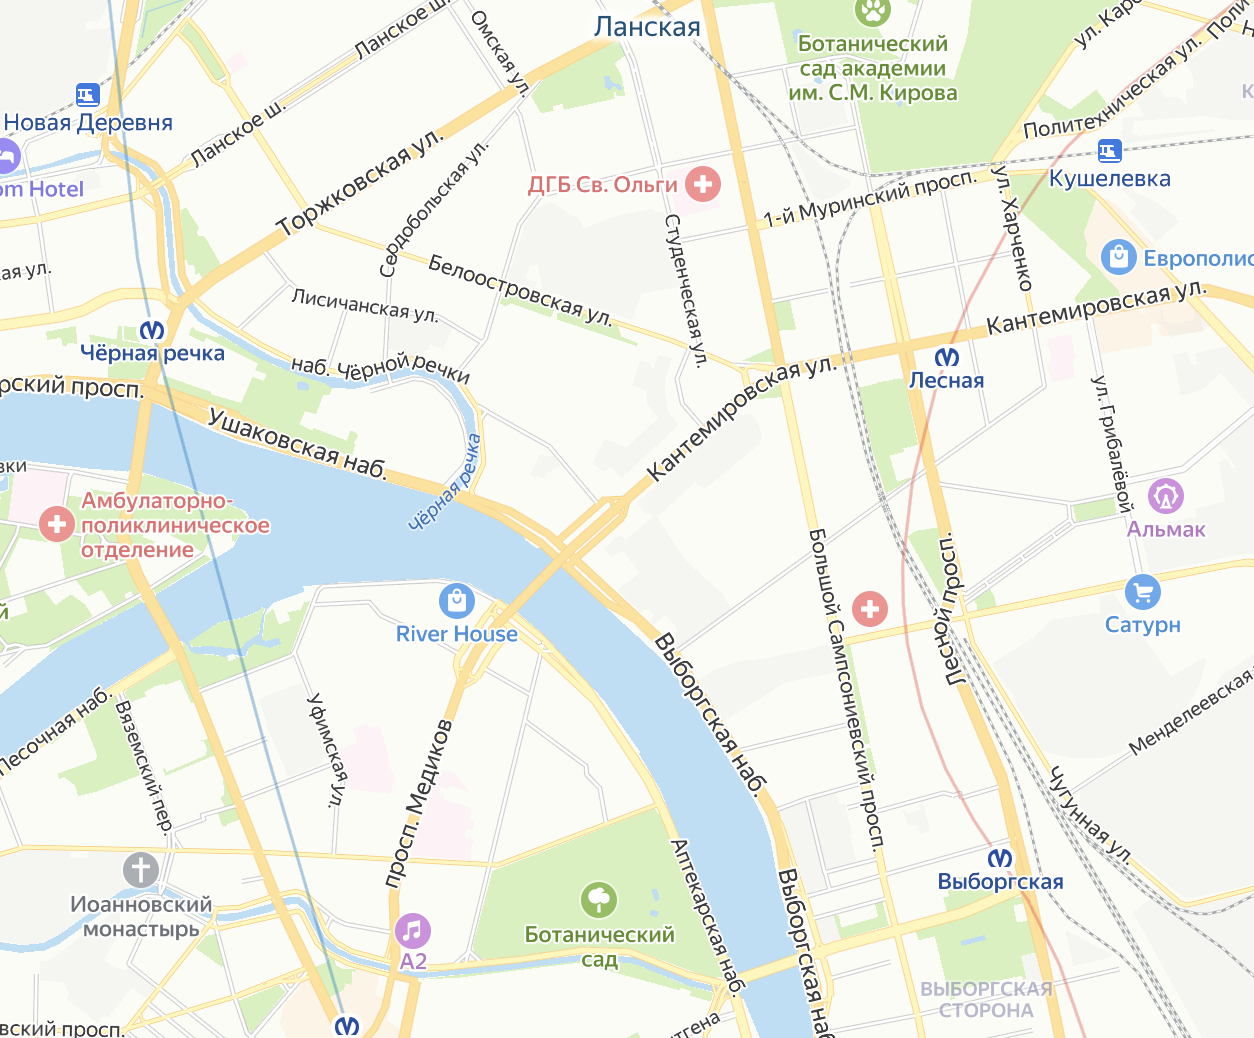Click the Ботанический сад академии paw icon
Image resolution: width=1254 pixels, height=1038 pixels.
click(x=873, y=12)
